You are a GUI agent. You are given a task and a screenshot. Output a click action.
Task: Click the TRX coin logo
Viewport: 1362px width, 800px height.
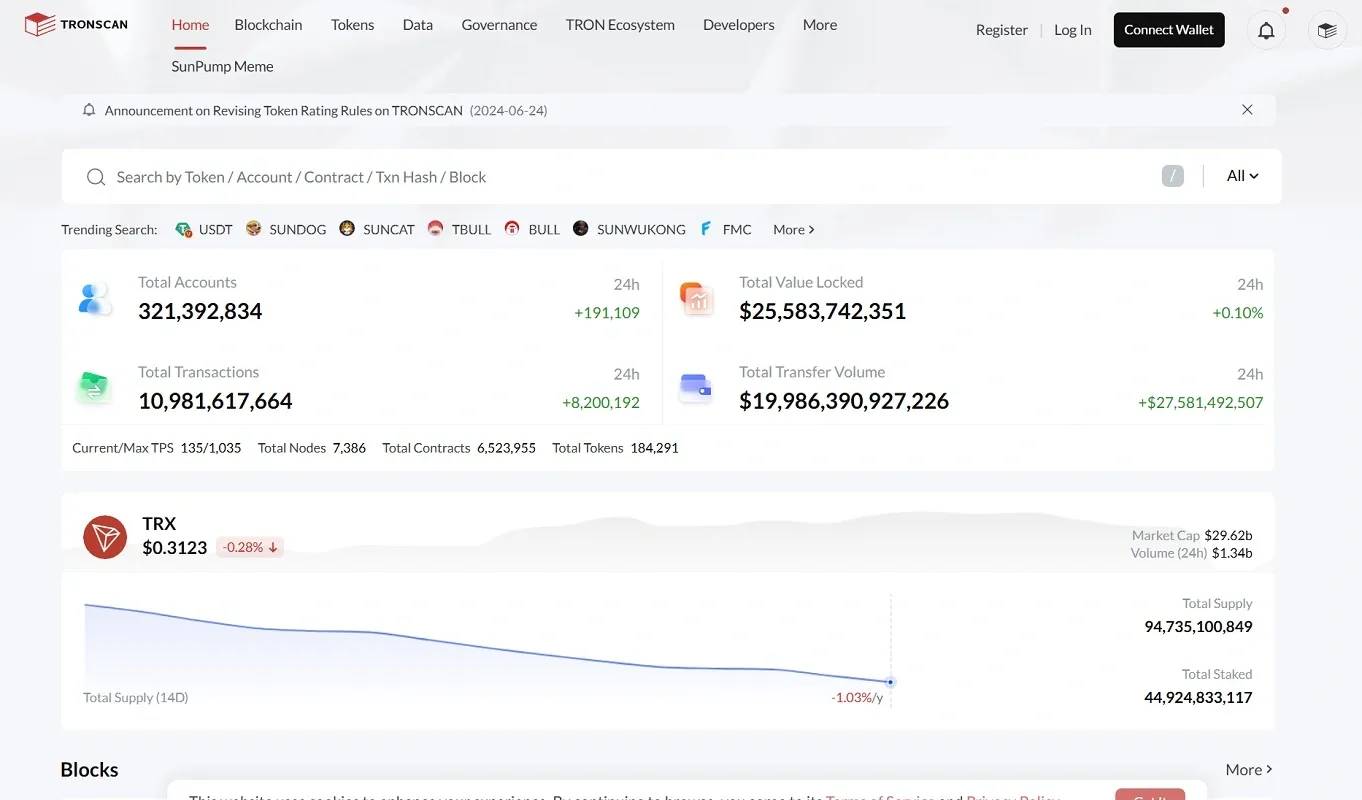pos(105,537)
